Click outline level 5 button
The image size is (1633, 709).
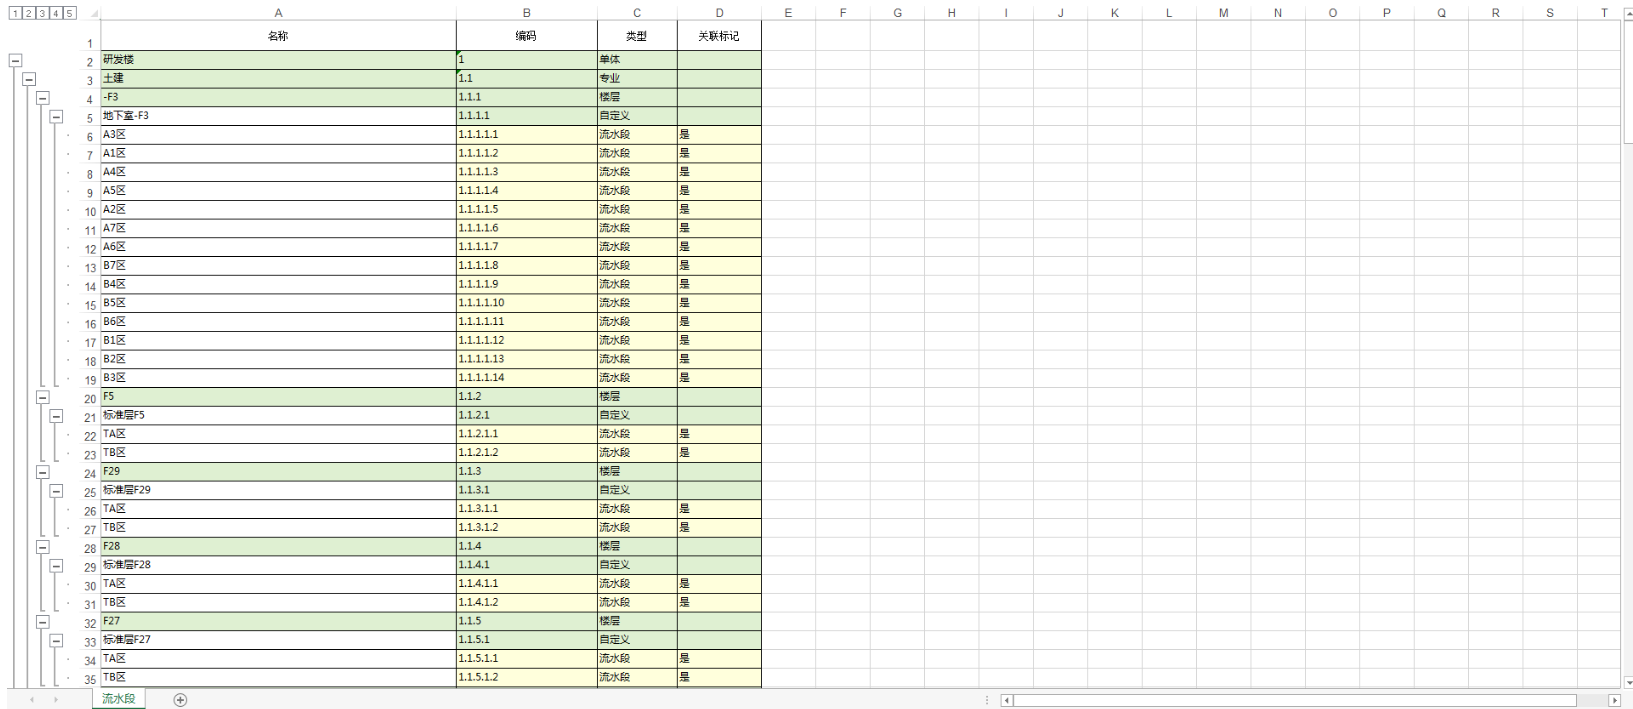coord(69,13)
